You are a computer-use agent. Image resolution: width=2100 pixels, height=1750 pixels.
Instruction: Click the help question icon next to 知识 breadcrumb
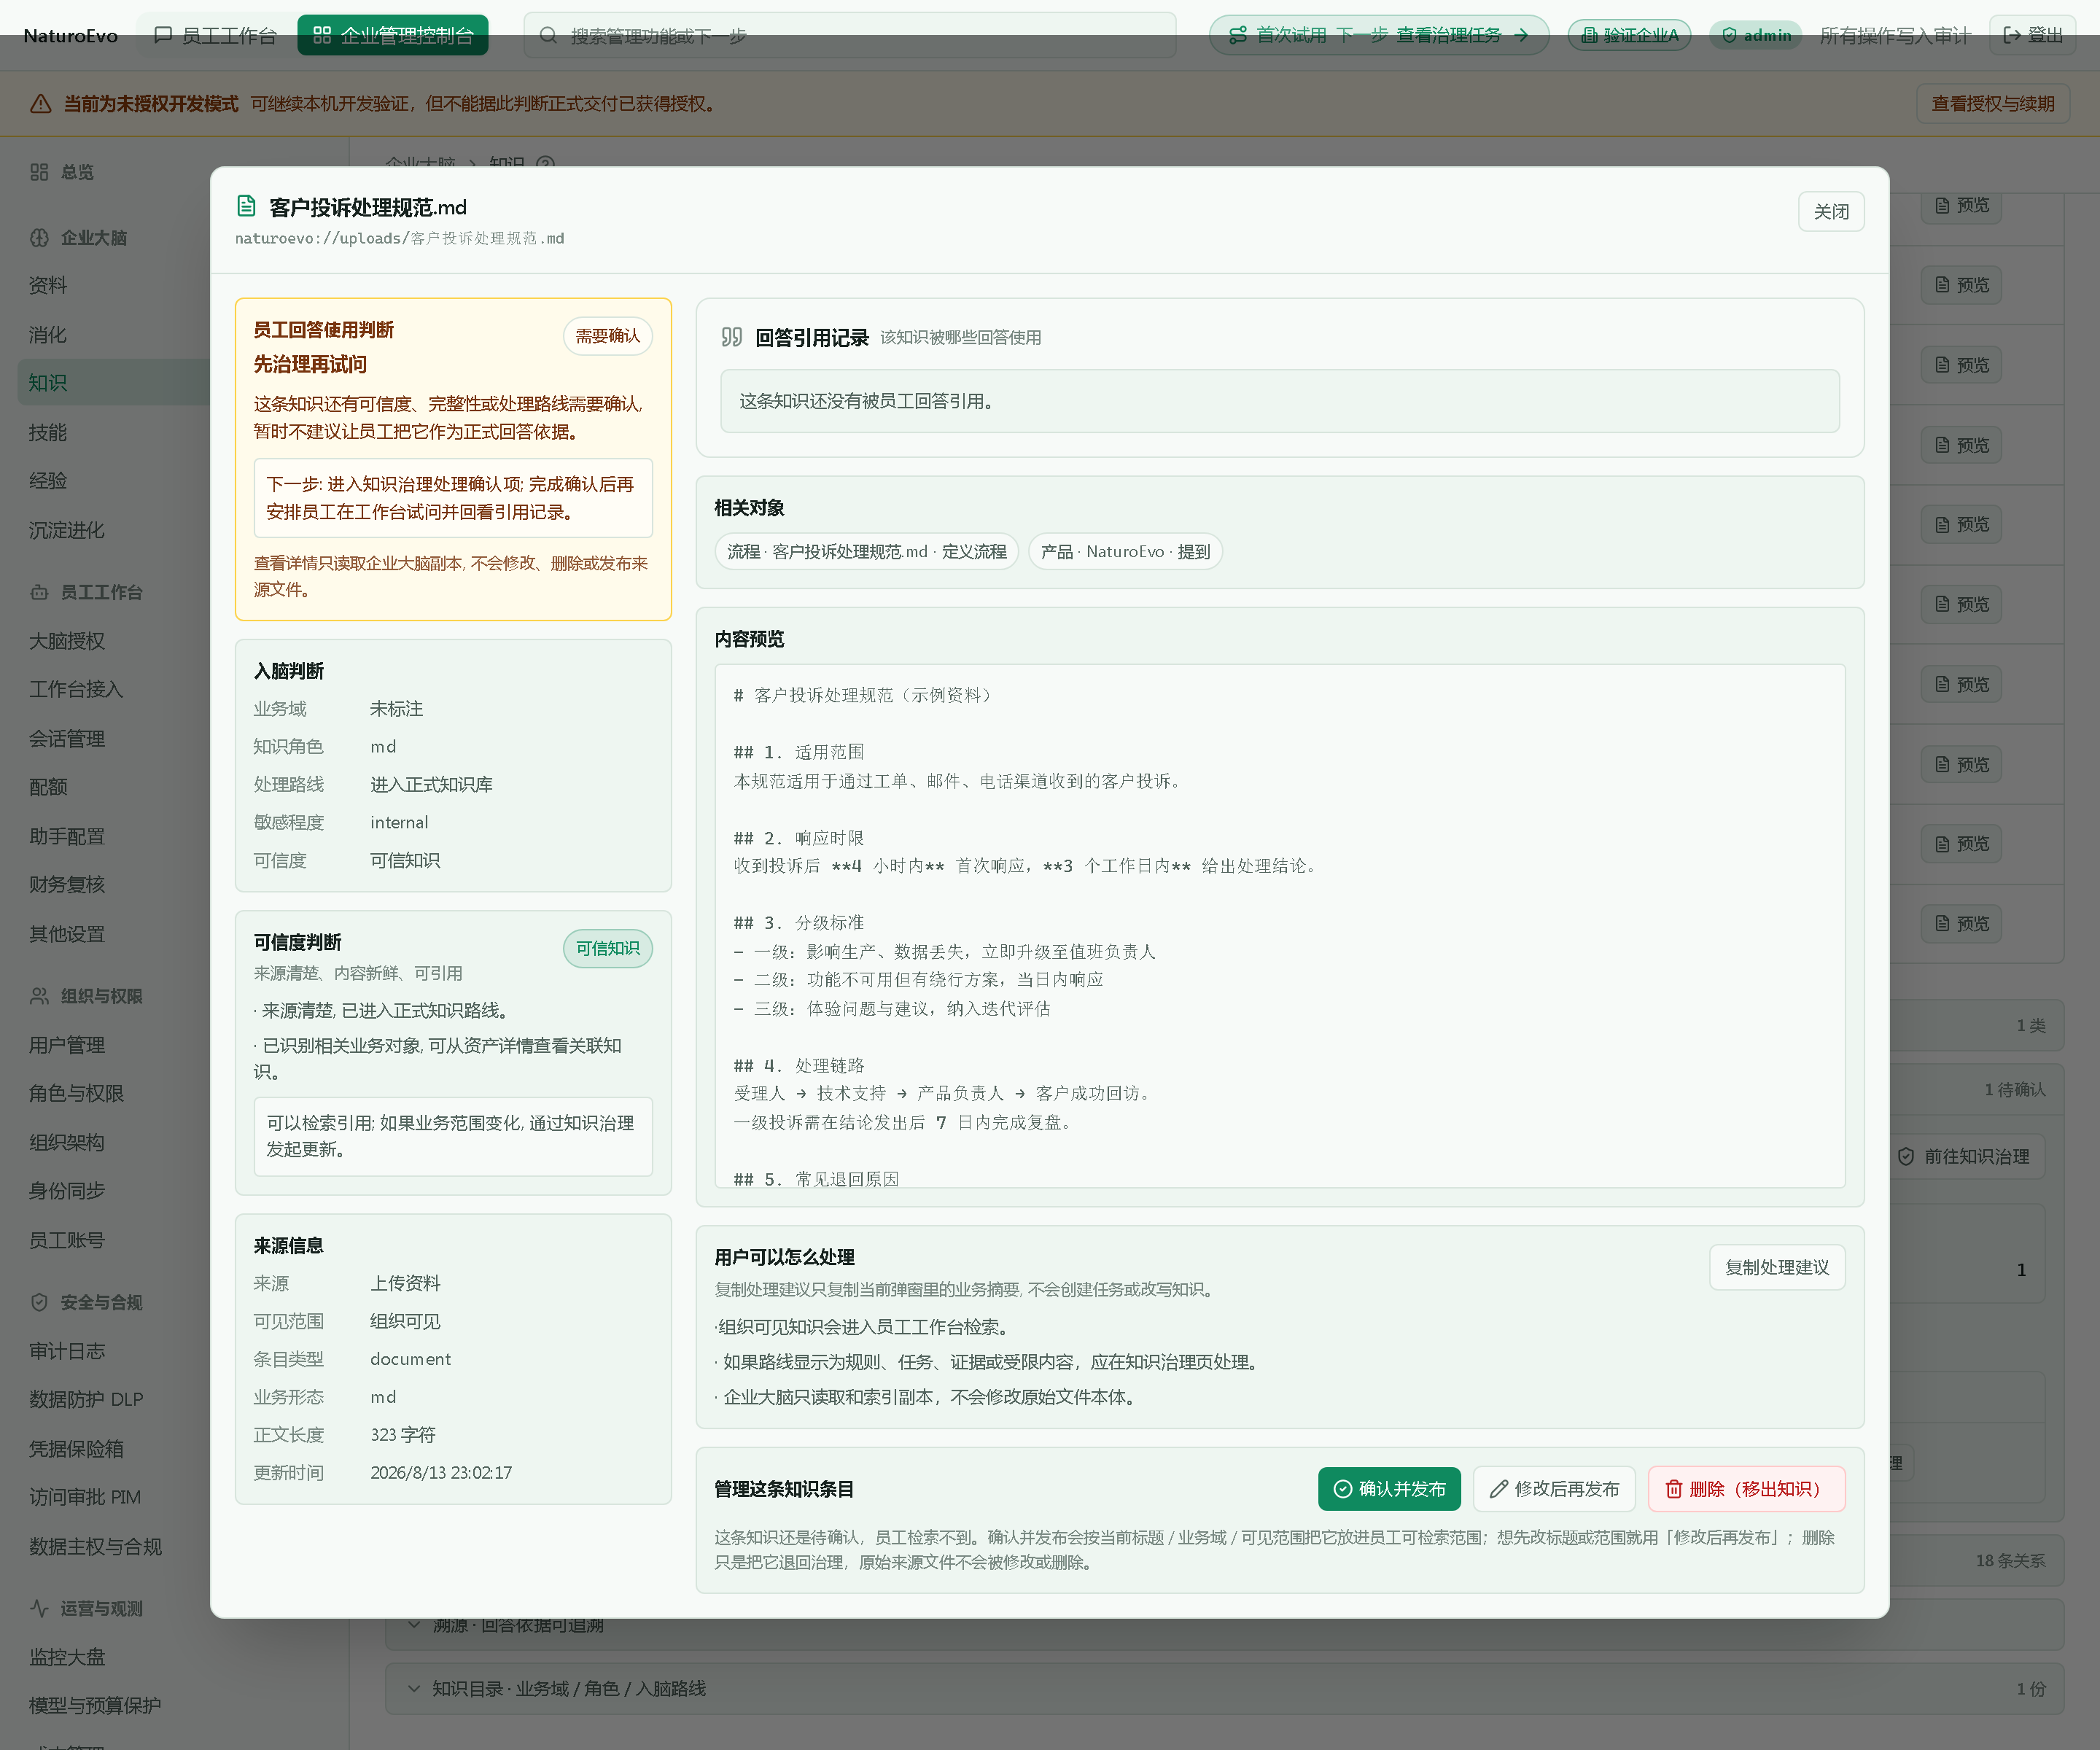(545, 163)
